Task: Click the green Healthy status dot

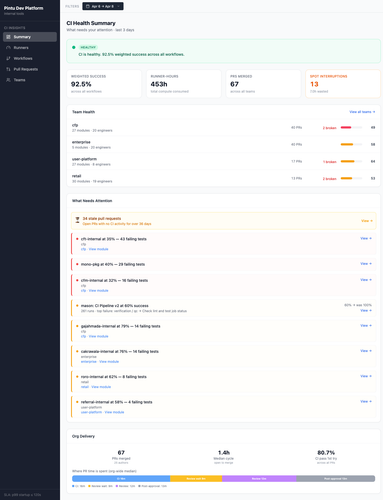Action: pos(74,47)
